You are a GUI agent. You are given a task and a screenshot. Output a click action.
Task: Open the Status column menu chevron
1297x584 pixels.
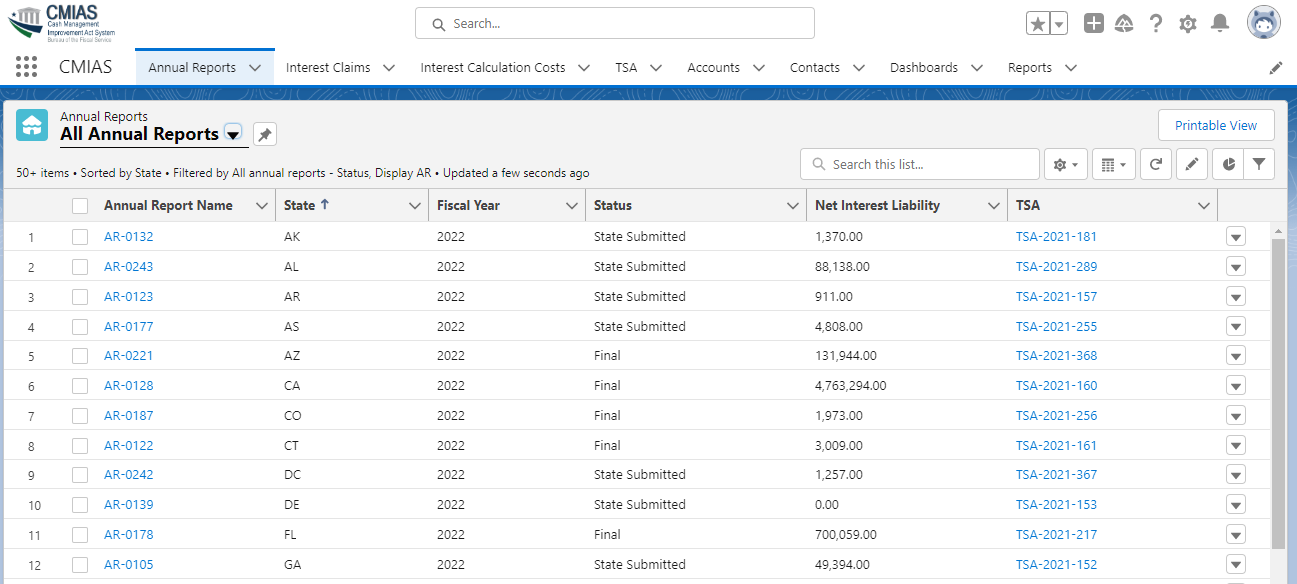click(791, 206)
